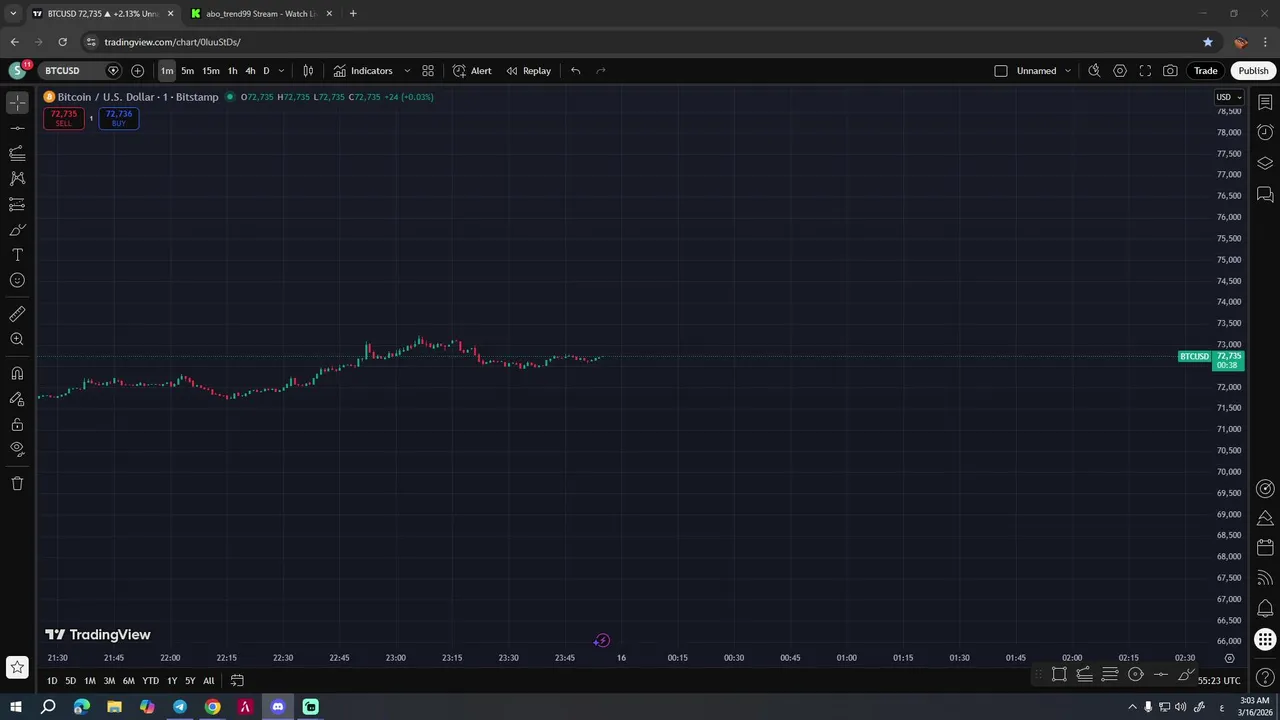1280x720 pixels.
Task: Switch to the D daily timeframe
Action: pos(266,71)
